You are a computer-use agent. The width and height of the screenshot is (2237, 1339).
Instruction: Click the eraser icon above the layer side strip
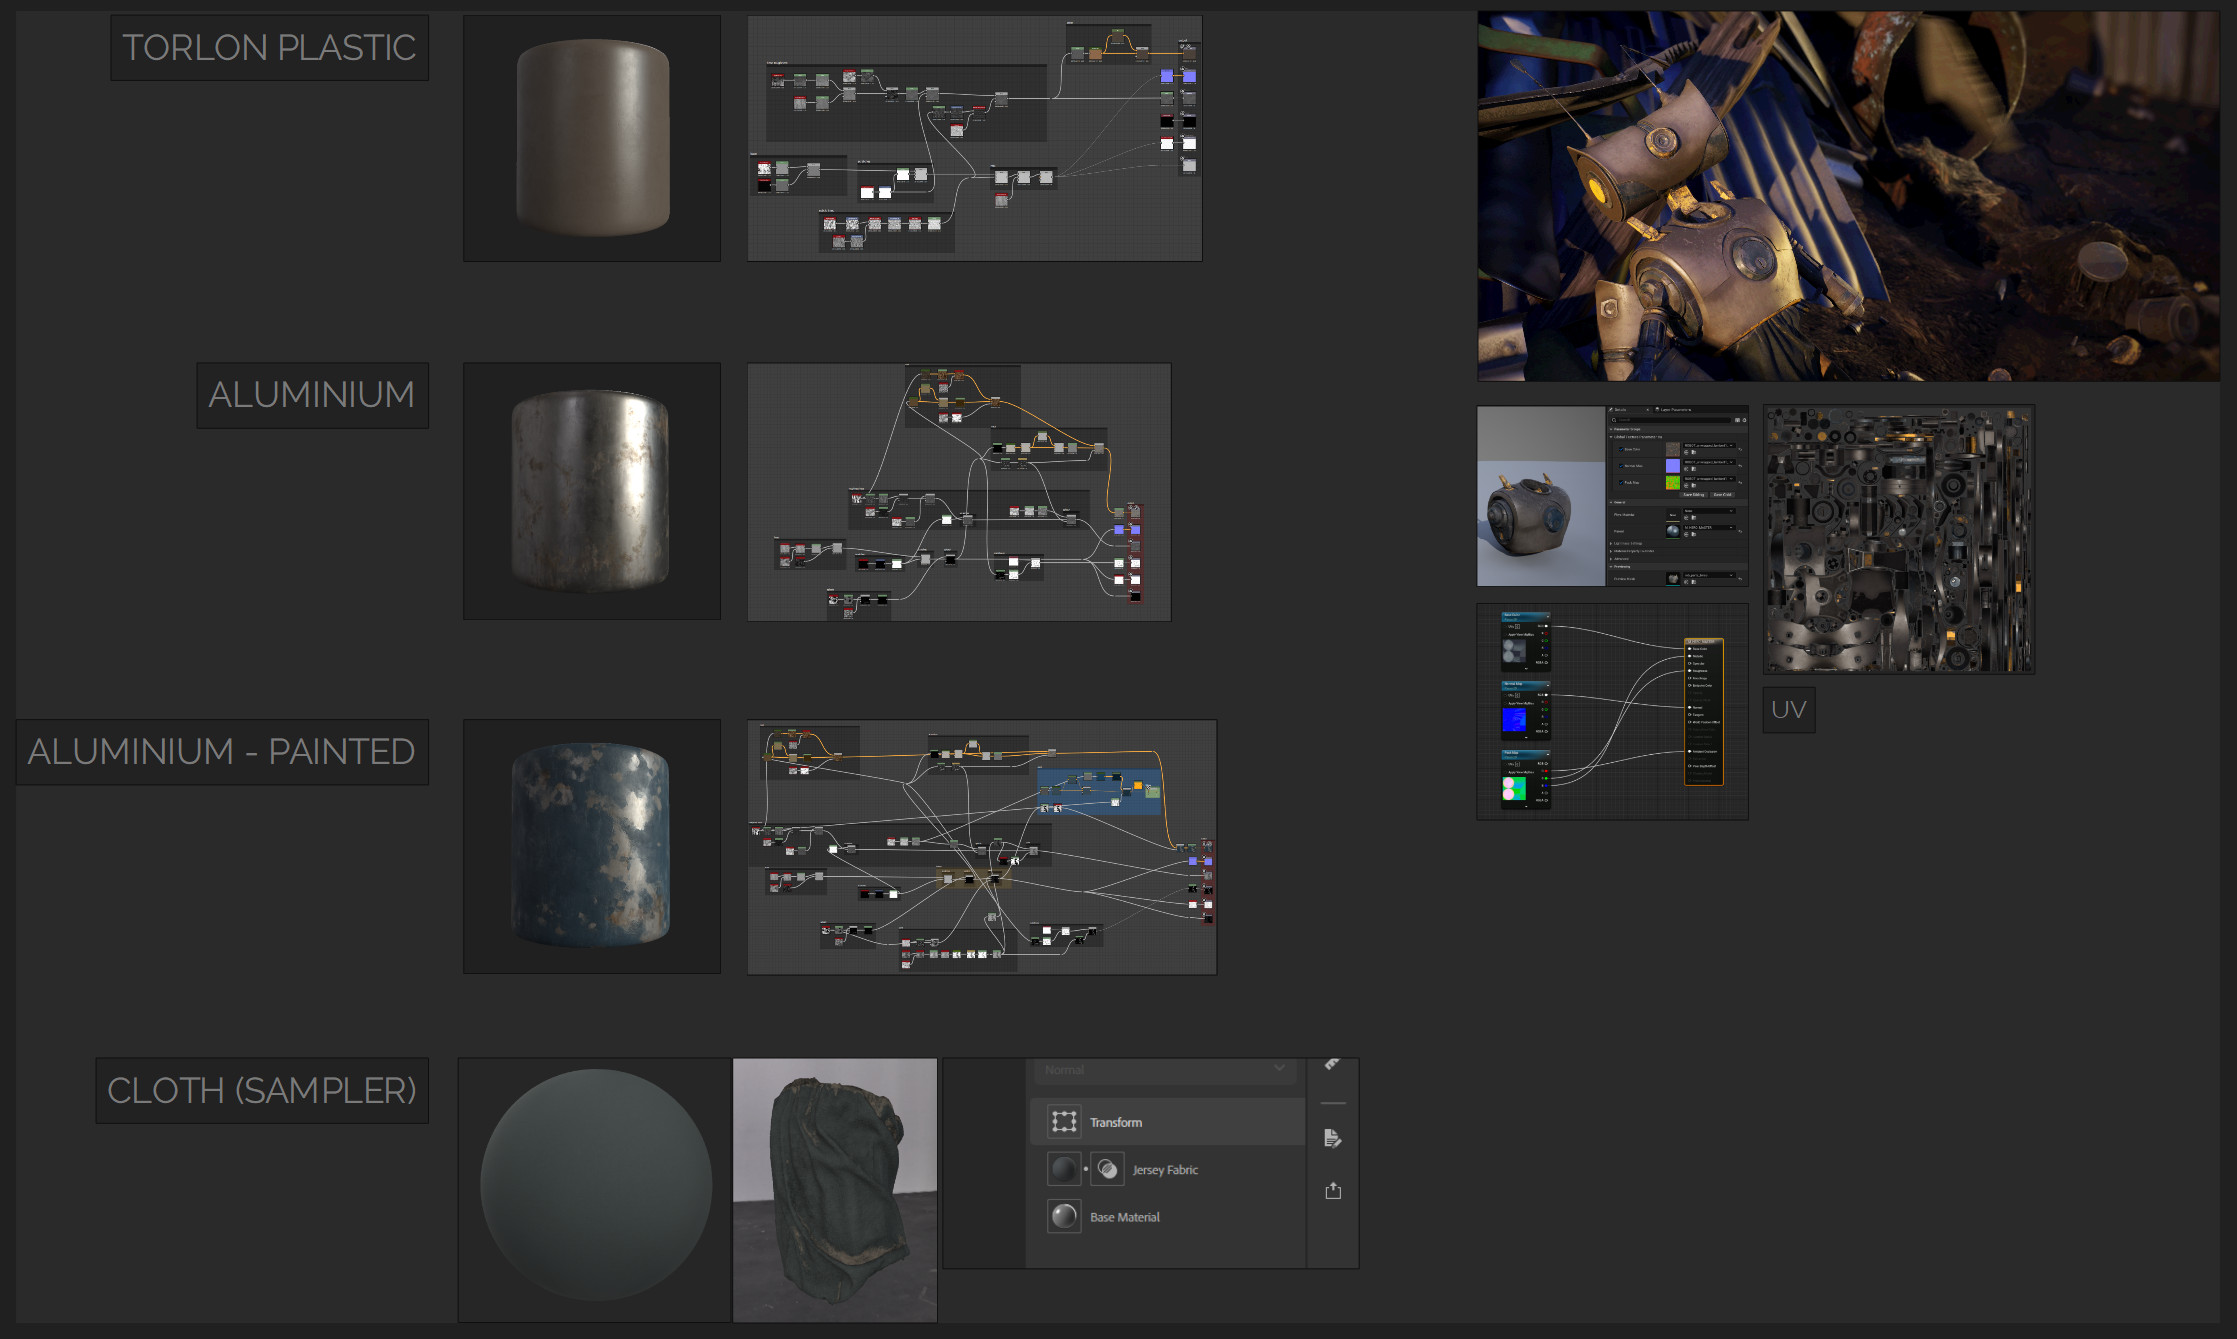(1332, 1064)
